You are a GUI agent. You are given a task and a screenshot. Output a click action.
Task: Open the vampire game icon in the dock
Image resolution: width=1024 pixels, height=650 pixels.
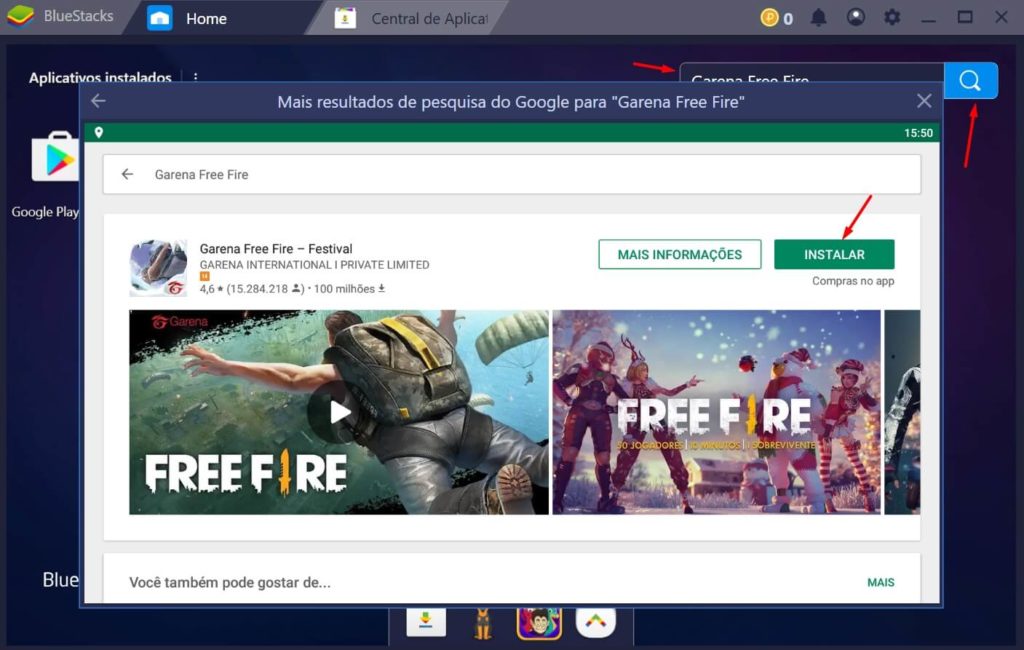(539, 620)
